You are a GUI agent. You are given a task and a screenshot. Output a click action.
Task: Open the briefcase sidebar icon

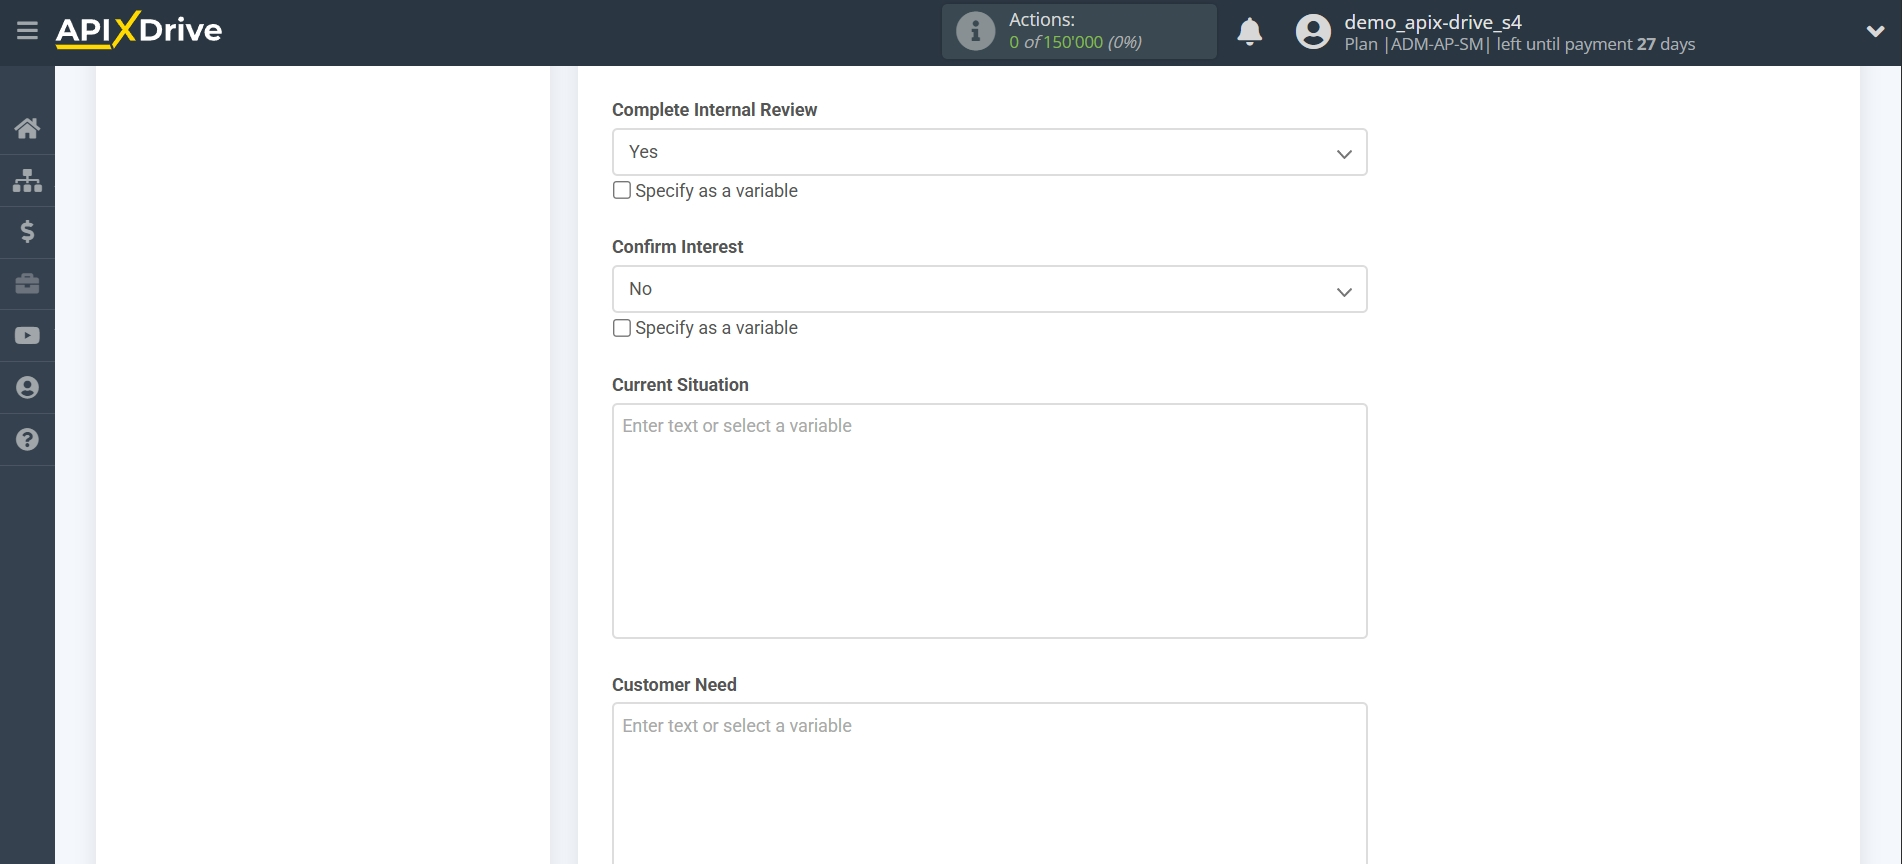coord(27,284)
